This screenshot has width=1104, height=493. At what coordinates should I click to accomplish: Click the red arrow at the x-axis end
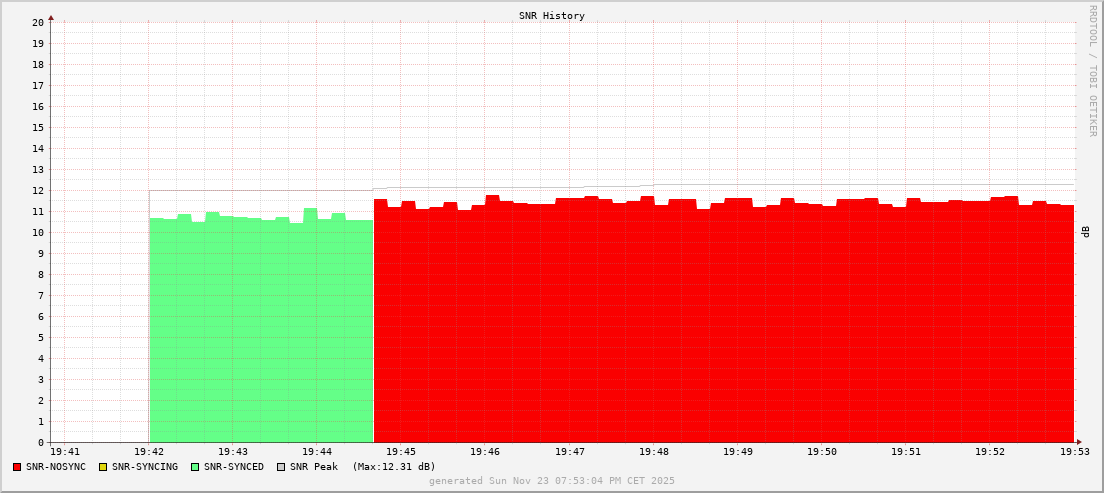(1078, 442)
